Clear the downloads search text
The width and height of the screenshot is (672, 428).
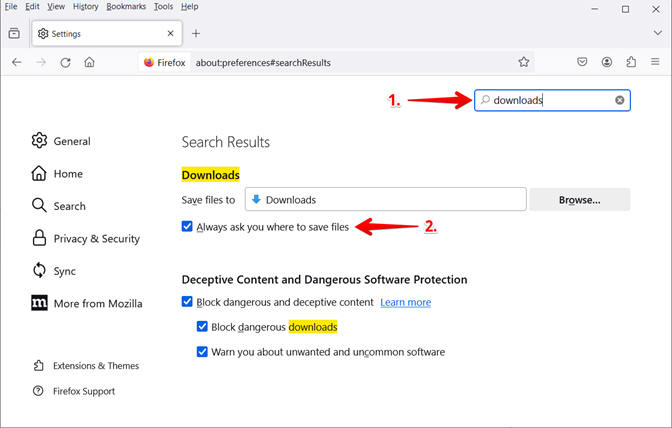click(620, 100)
